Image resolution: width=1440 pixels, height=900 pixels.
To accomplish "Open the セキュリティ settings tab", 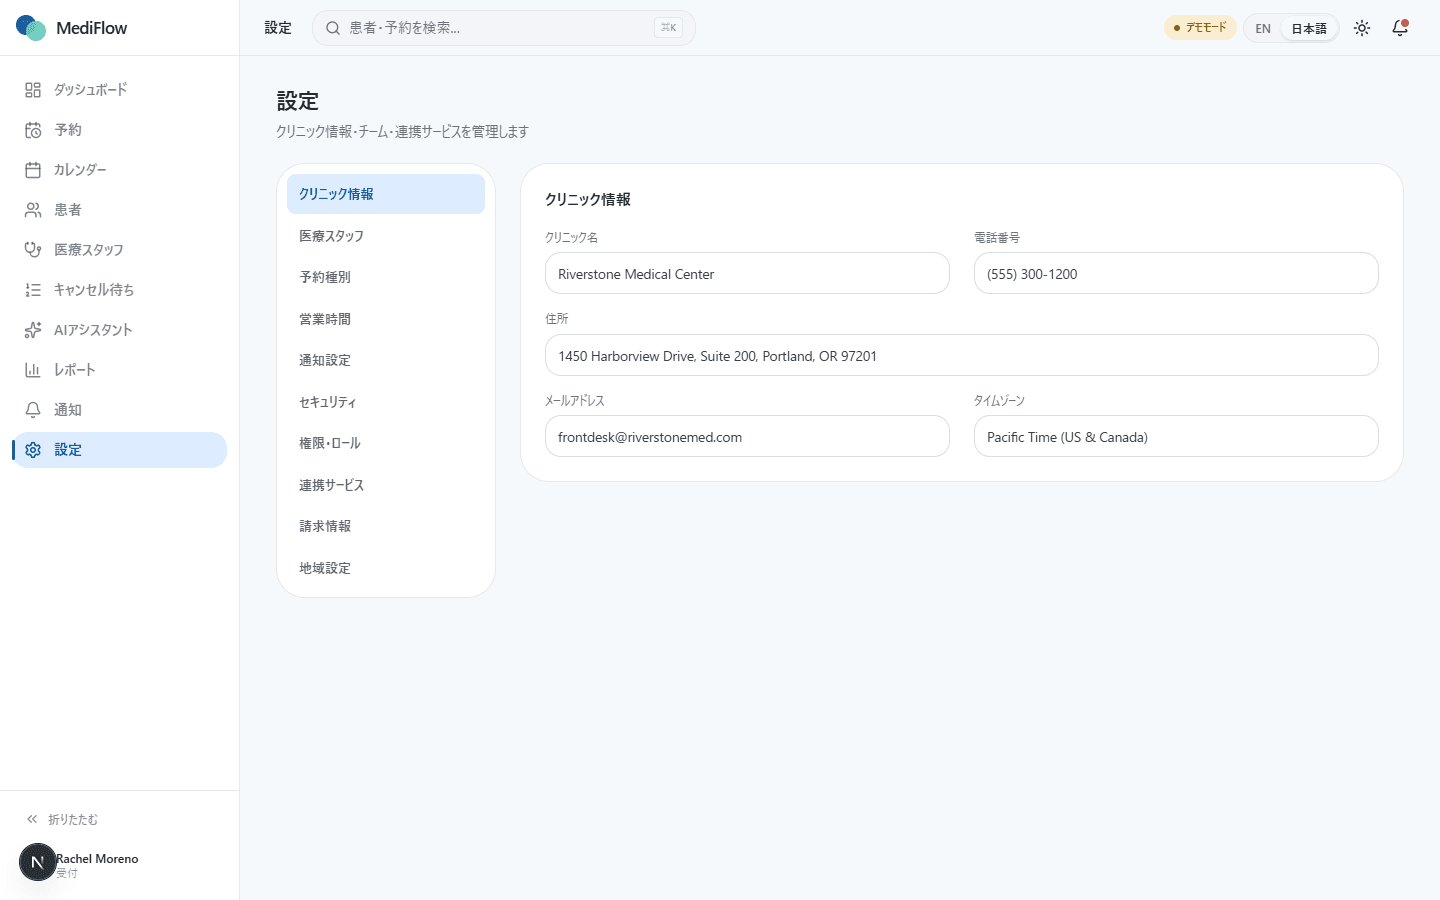I will [x=386, y=402].
